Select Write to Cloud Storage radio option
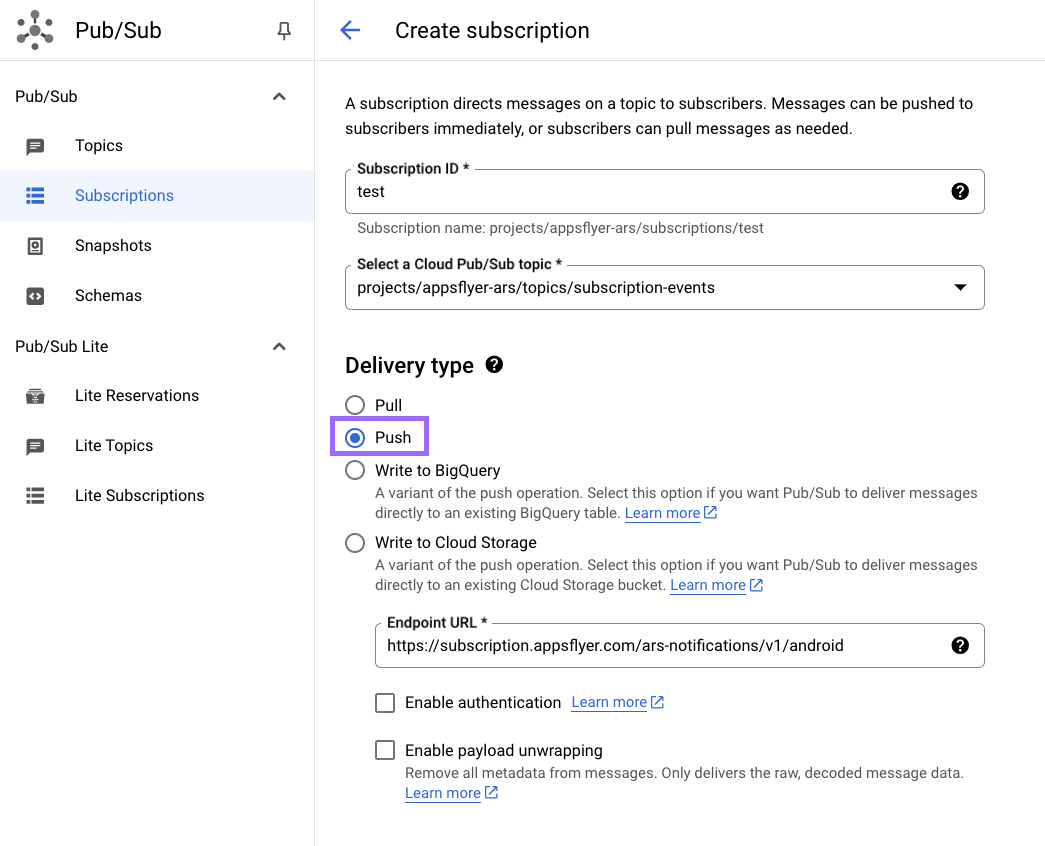The height and width of the screenshot is (846, 1045). click(355, 543)
